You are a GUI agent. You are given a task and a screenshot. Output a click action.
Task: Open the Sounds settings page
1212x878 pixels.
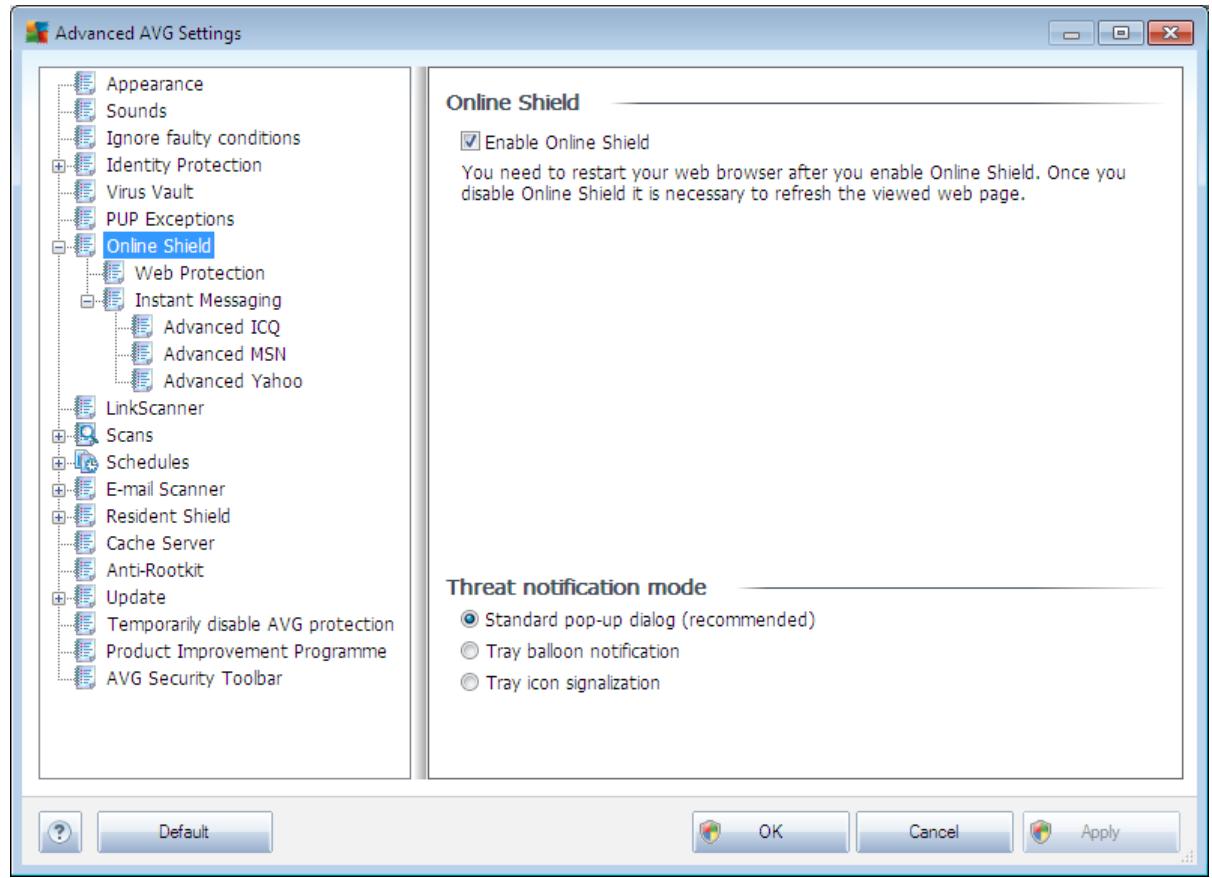point(137,111)
